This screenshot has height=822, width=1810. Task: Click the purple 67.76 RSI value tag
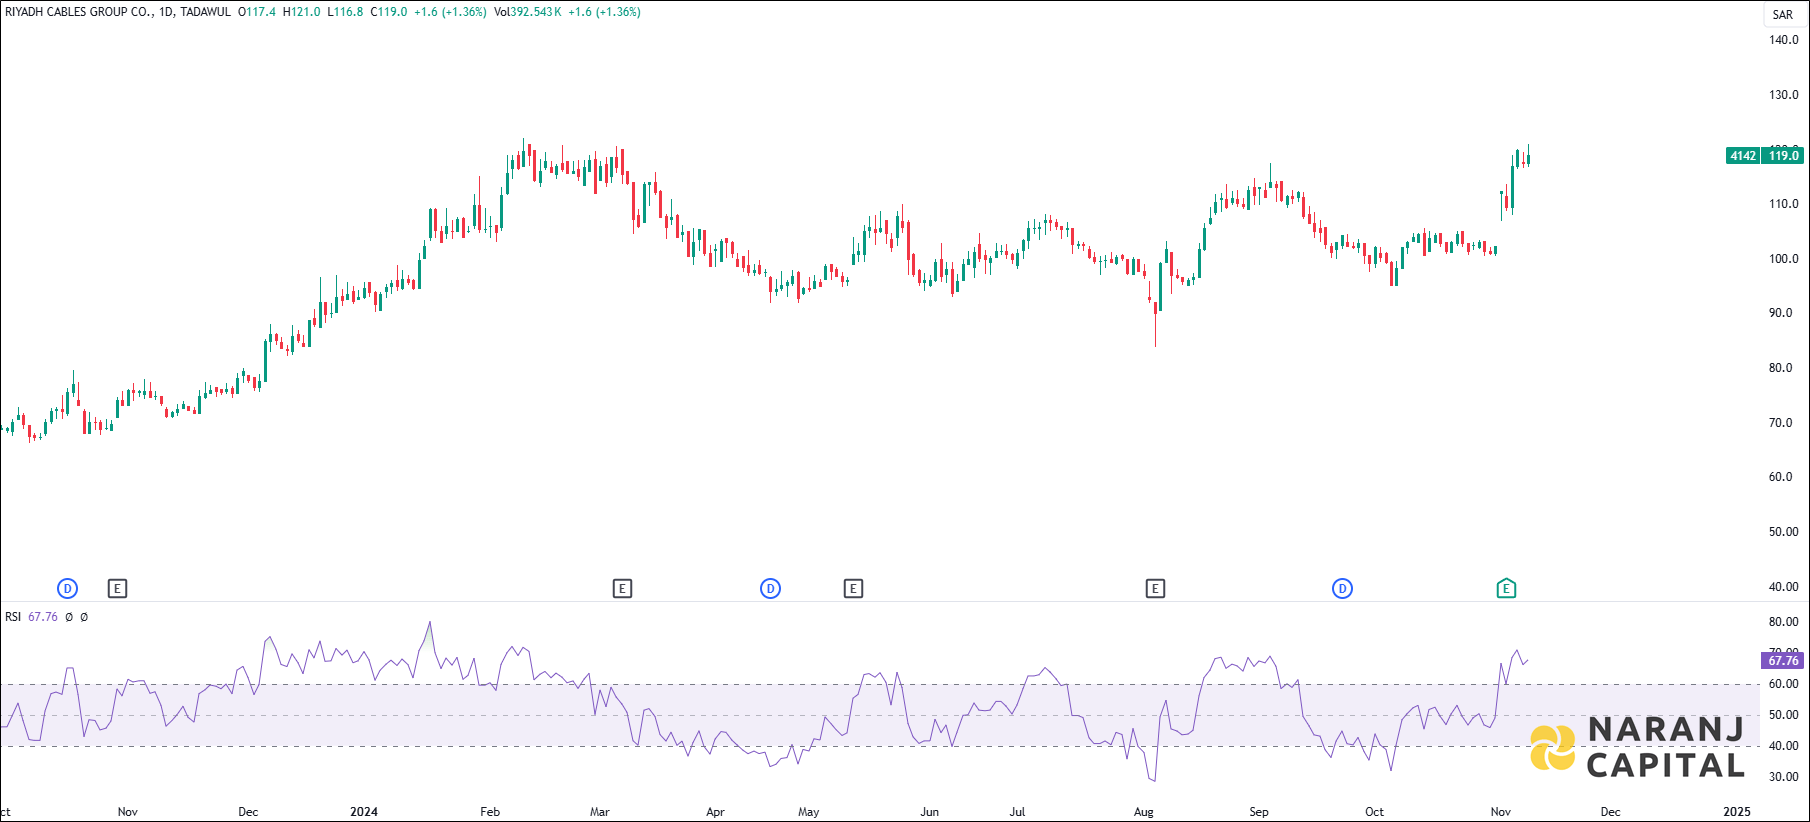coord(1783,660)
